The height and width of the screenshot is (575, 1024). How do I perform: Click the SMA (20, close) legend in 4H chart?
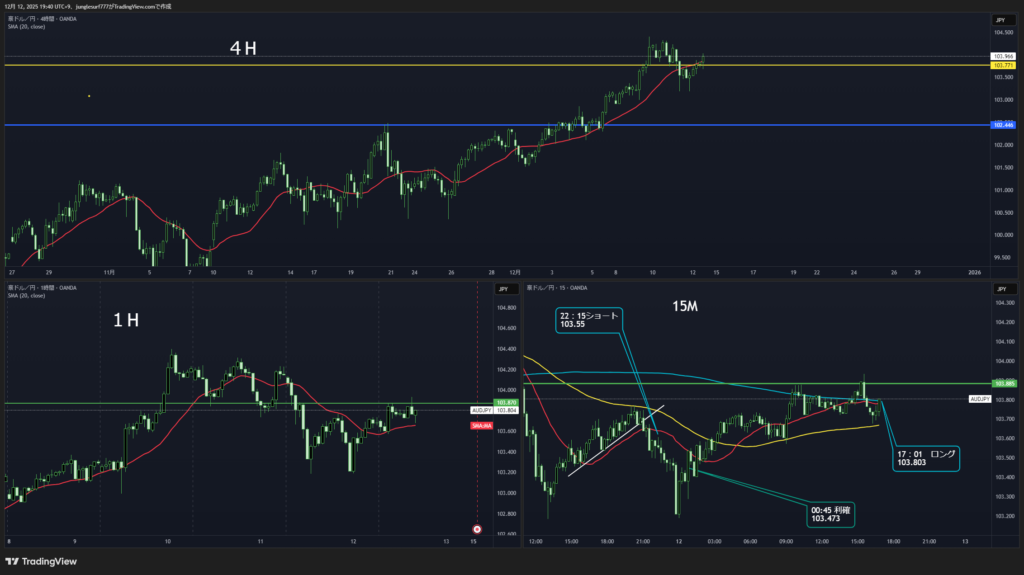25,26
